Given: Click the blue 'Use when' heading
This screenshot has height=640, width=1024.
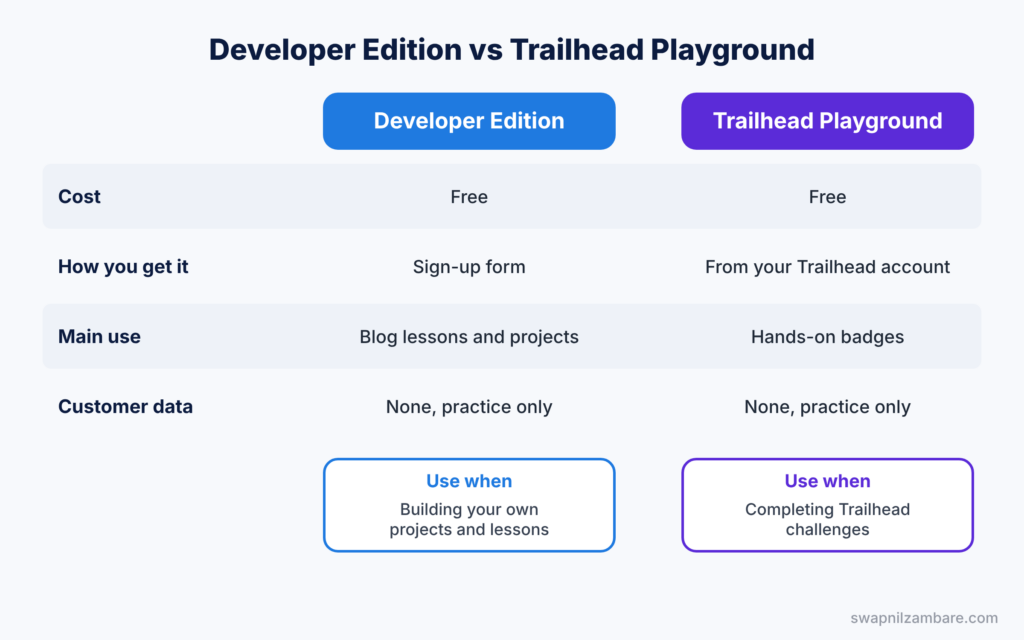Looking at the screenshot, I should (469, 481).
